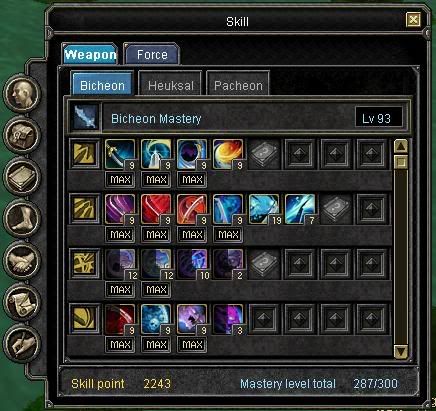Open the treasure chest inventory icon
This screenshot has width=436, height=411.
[22, 135]
